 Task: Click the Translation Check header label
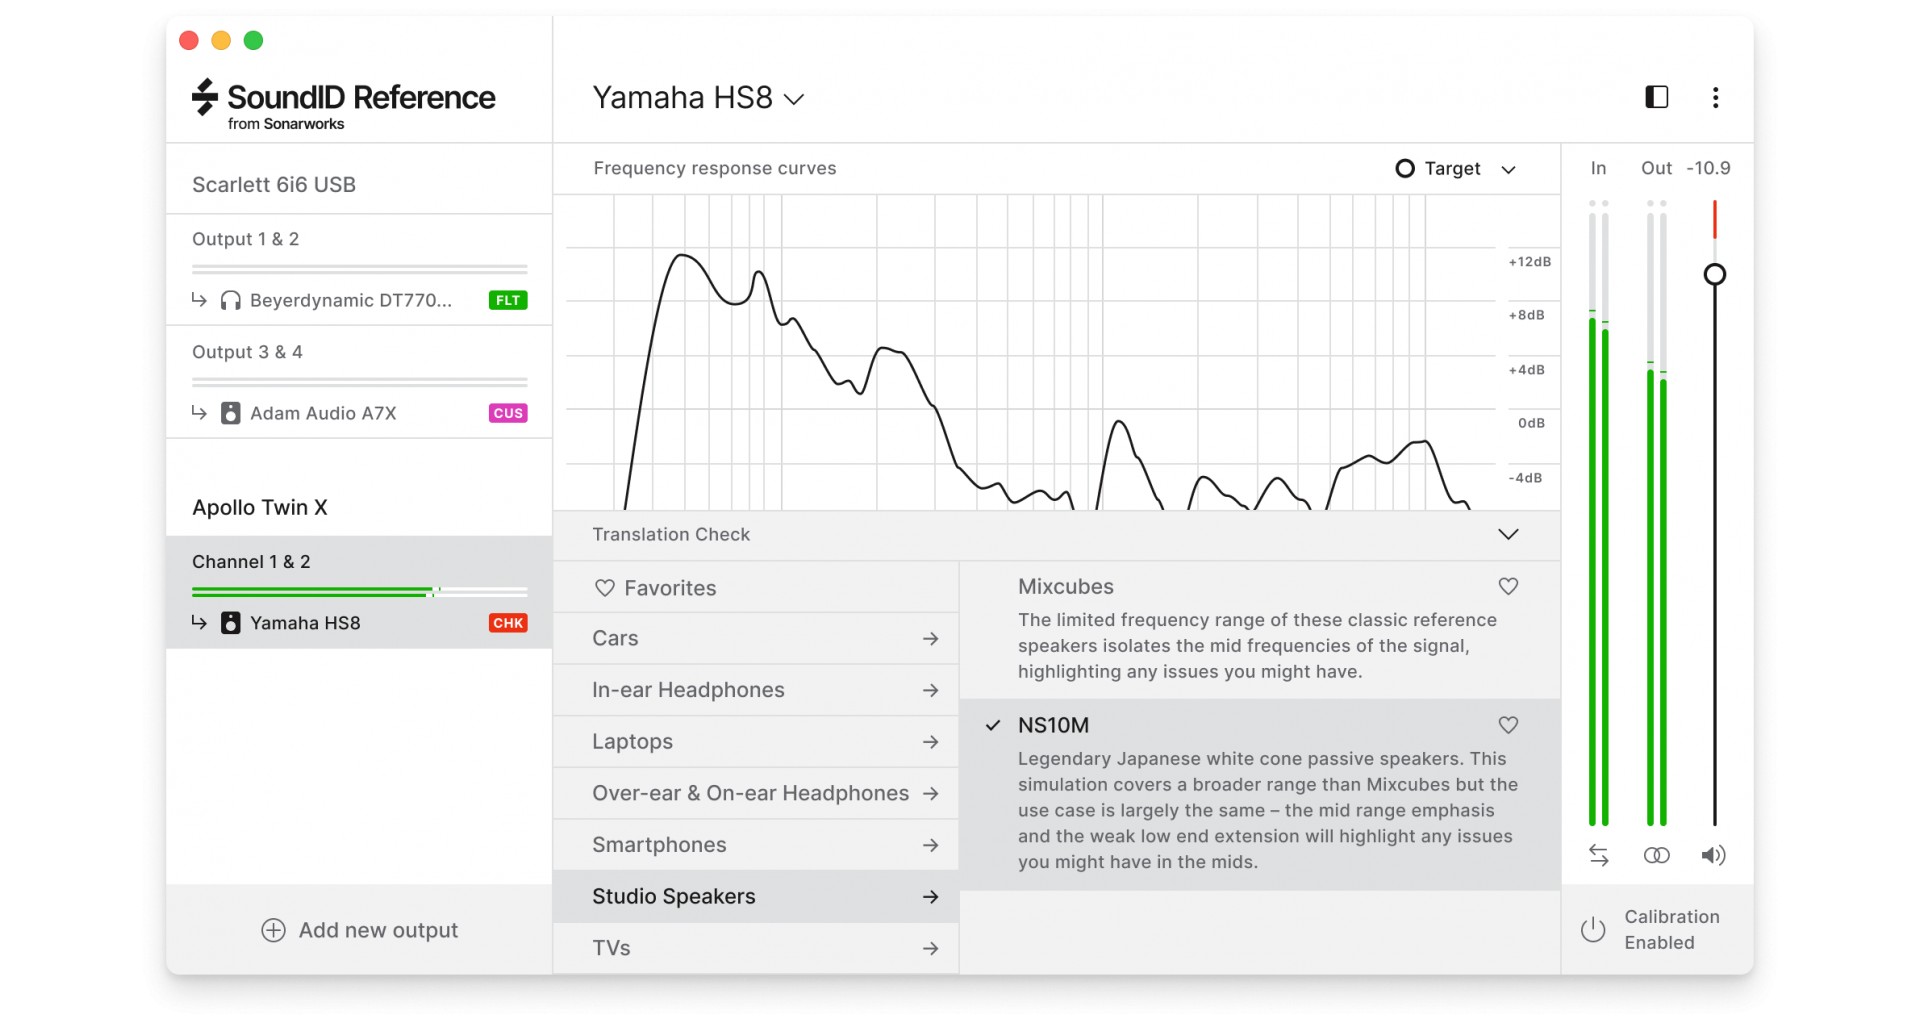pos(671,534)
